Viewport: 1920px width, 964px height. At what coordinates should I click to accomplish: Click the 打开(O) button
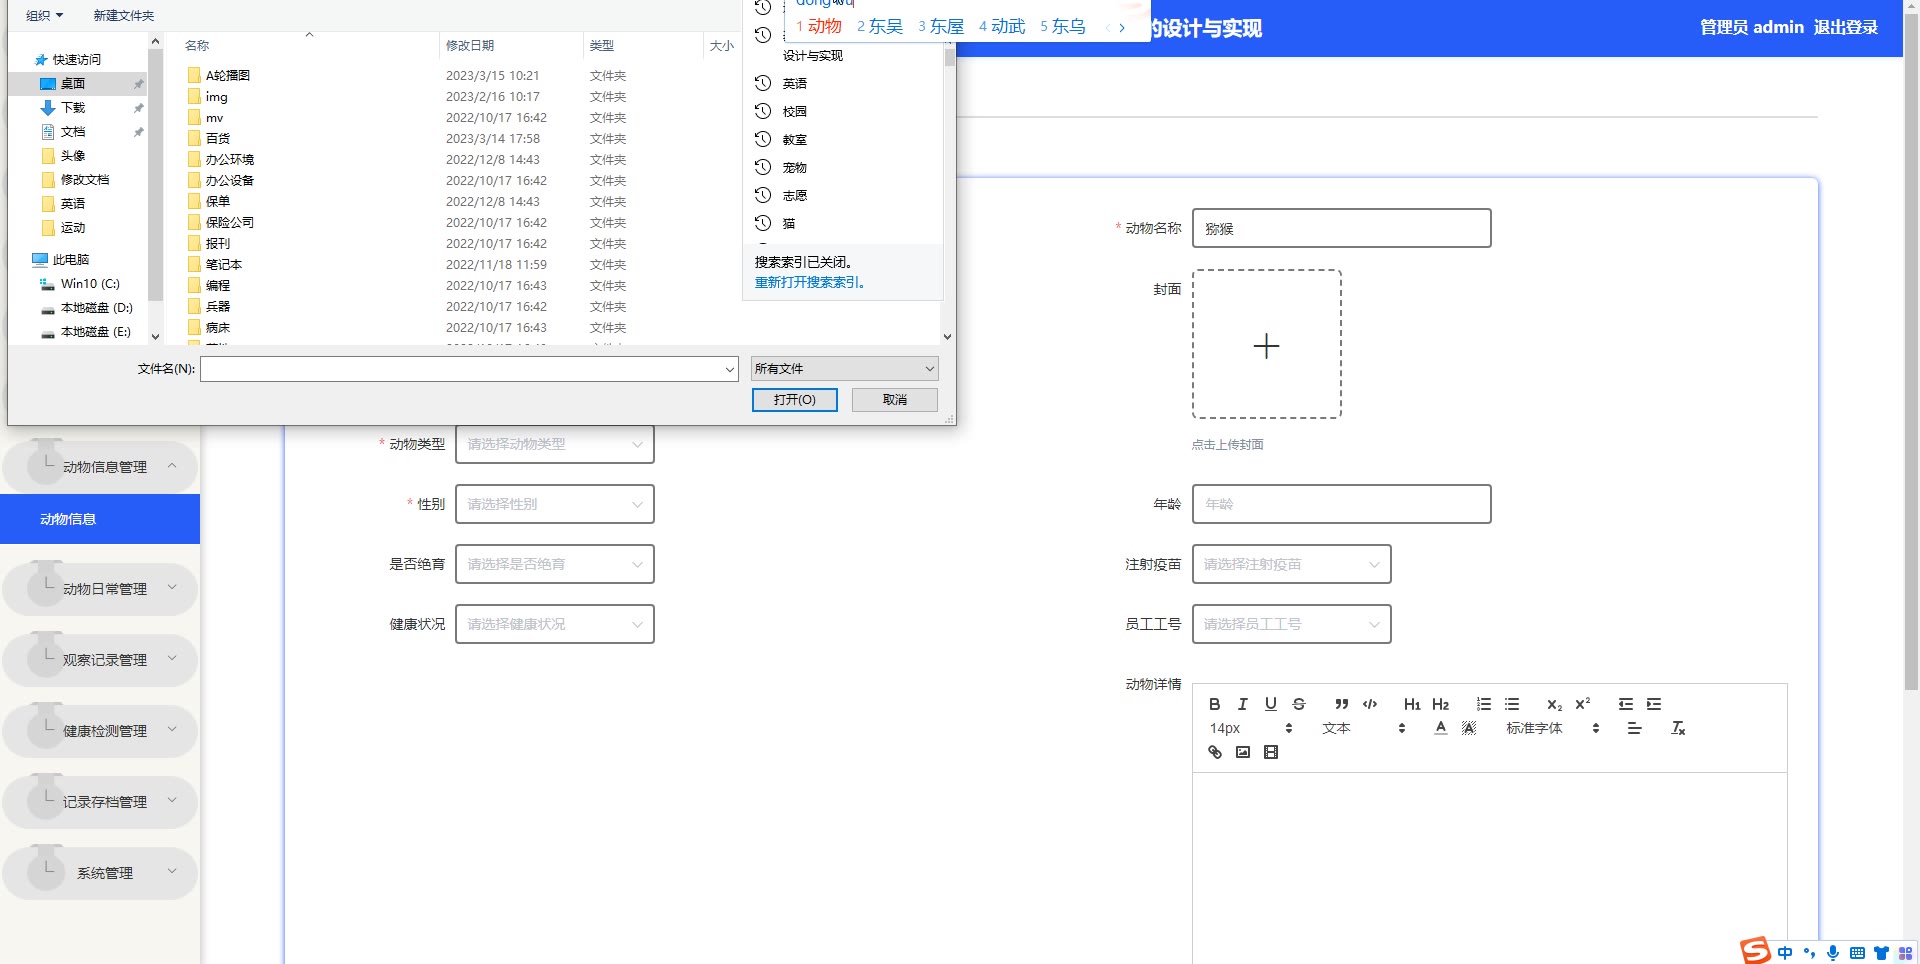(x=794, y=400)
